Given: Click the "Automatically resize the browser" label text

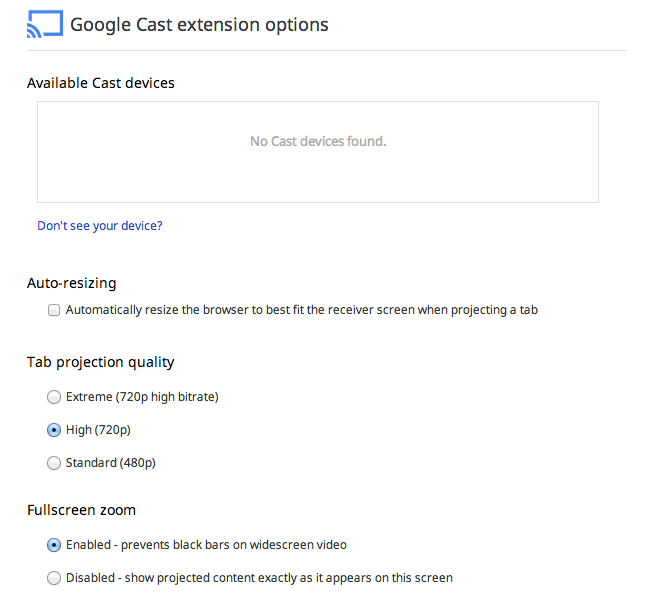Looking at the screenshot, I should pyautogui.click(x=302, y=310).
